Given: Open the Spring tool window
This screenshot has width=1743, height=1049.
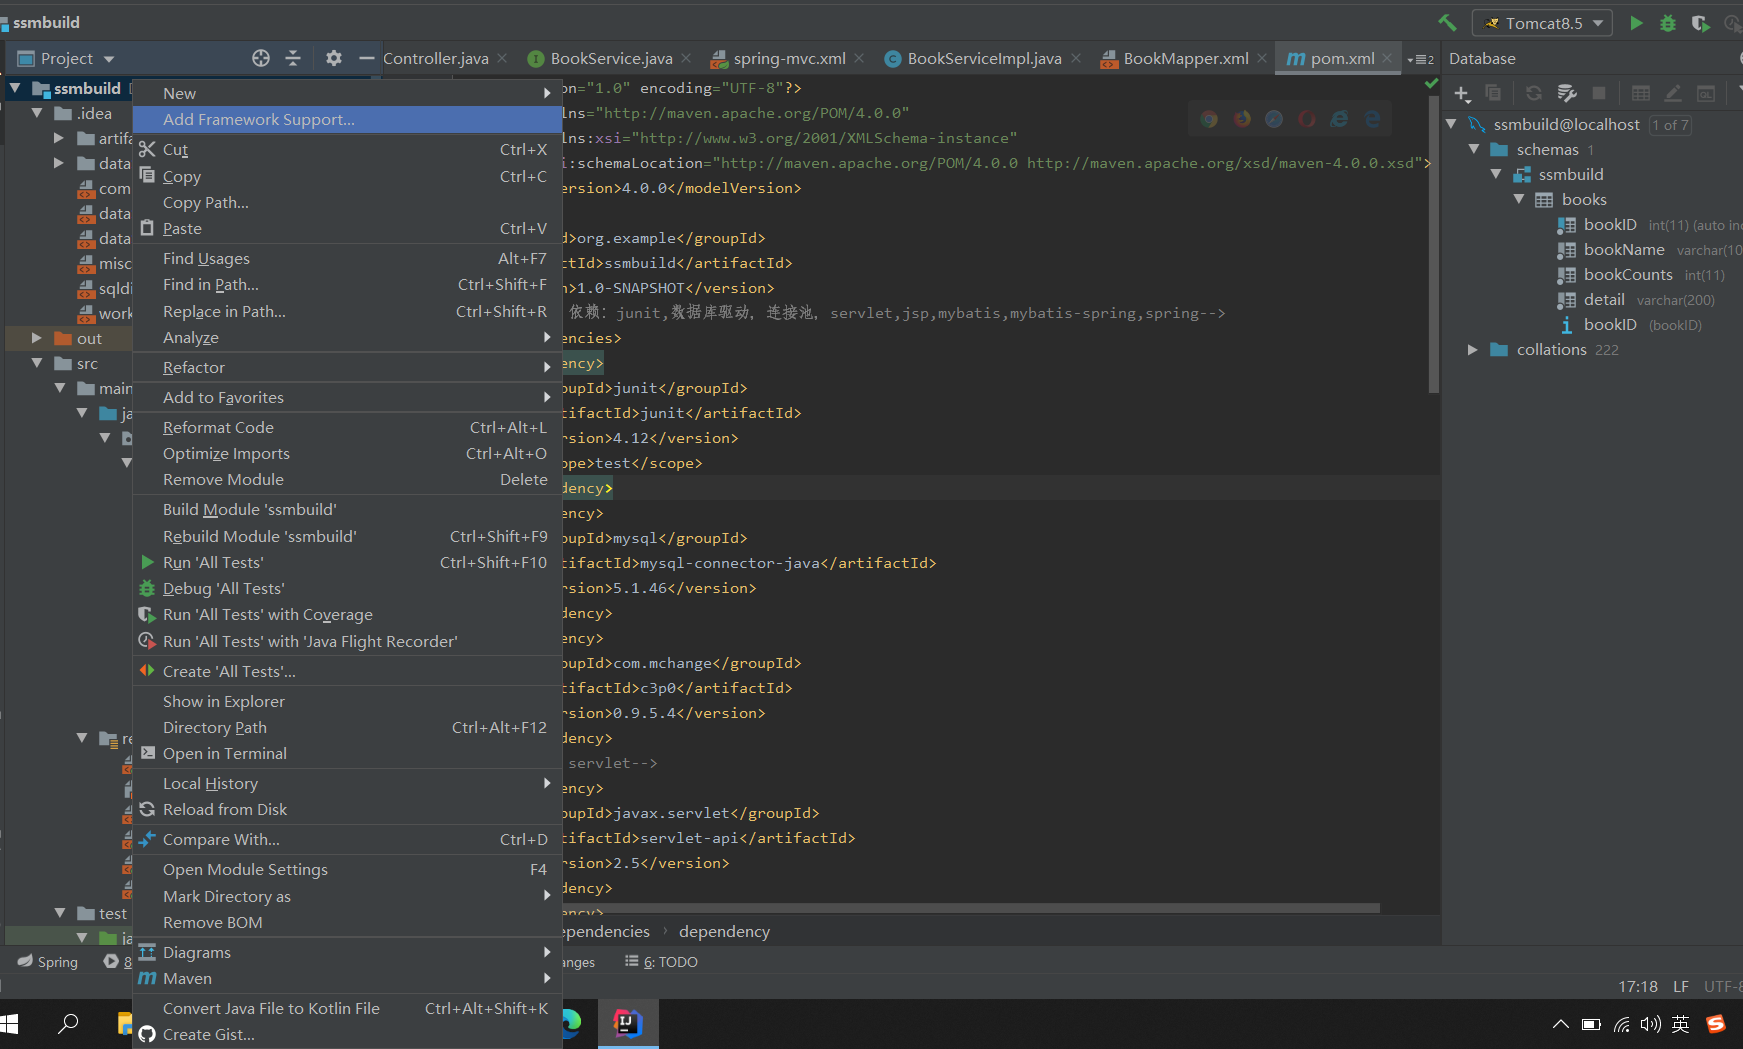Looking at the screenshot, I should pos(48,962).
